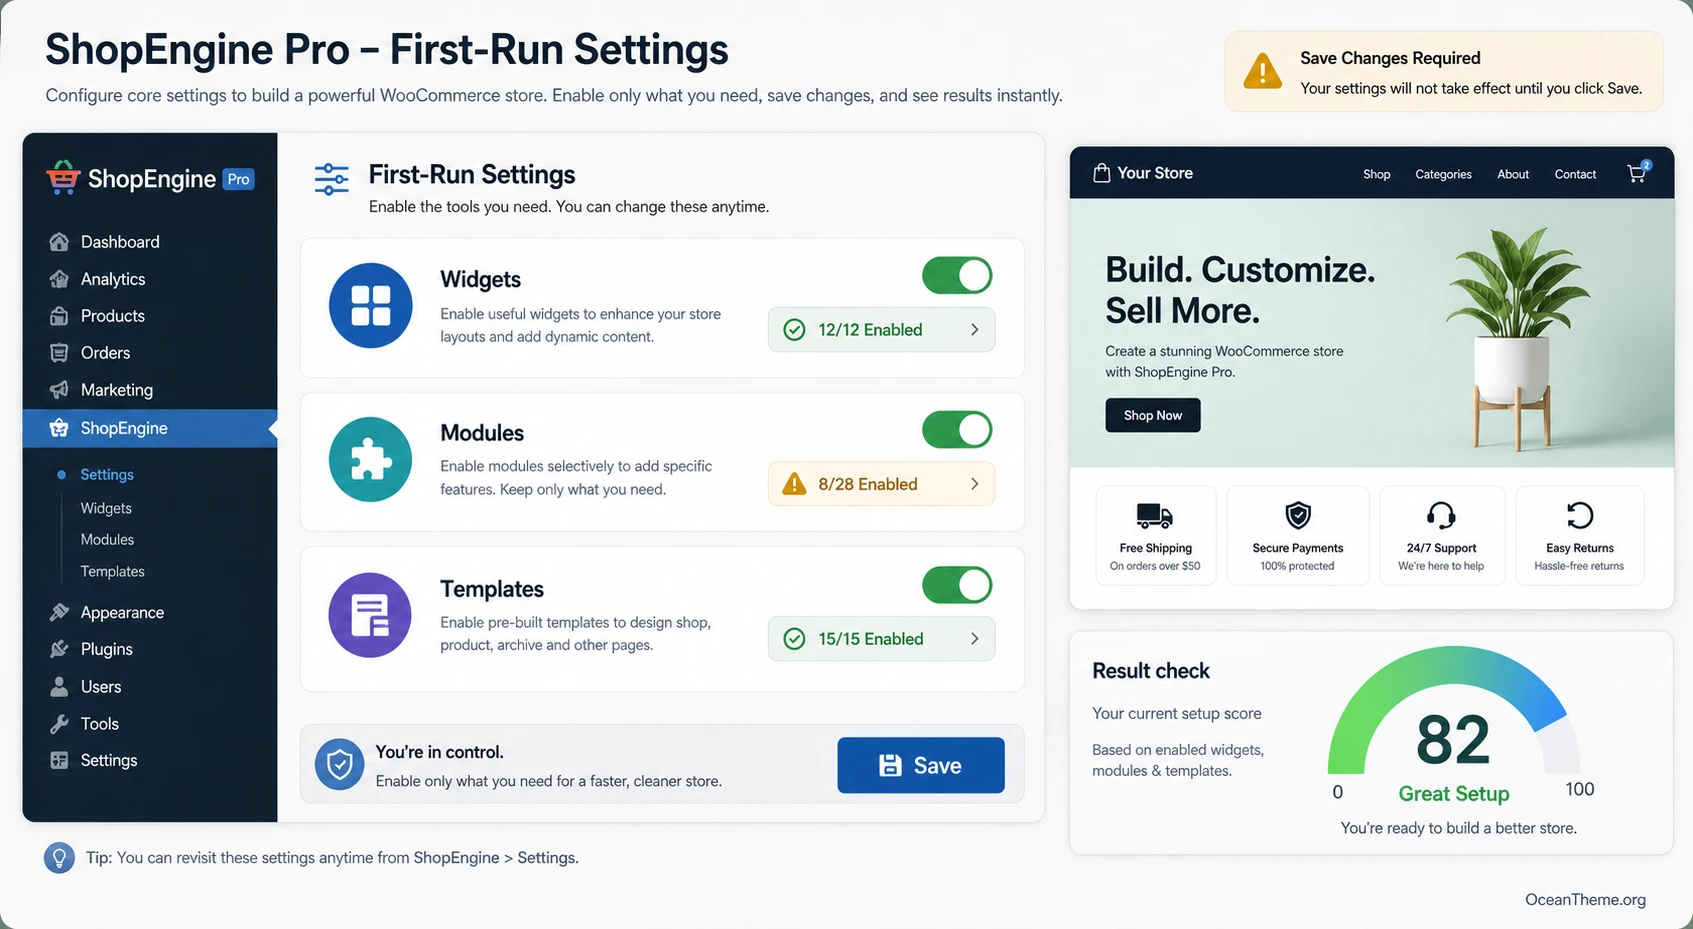The width and height of the screenshot is (1693, 929).
Task: Click the lightbulb Tip icon
Action: (x=59, y=858)
